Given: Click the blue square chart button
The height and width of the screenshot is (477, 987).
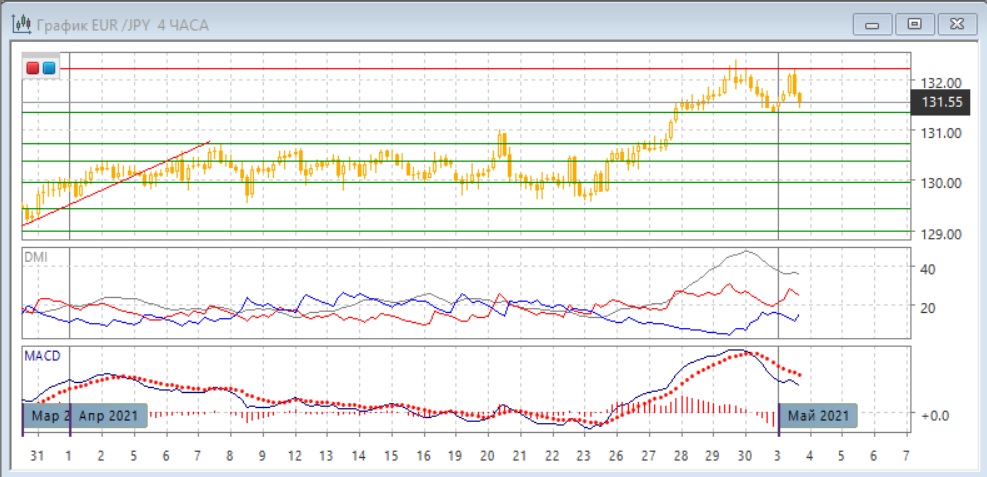Looking at the screenshot, I should (48, 68).
